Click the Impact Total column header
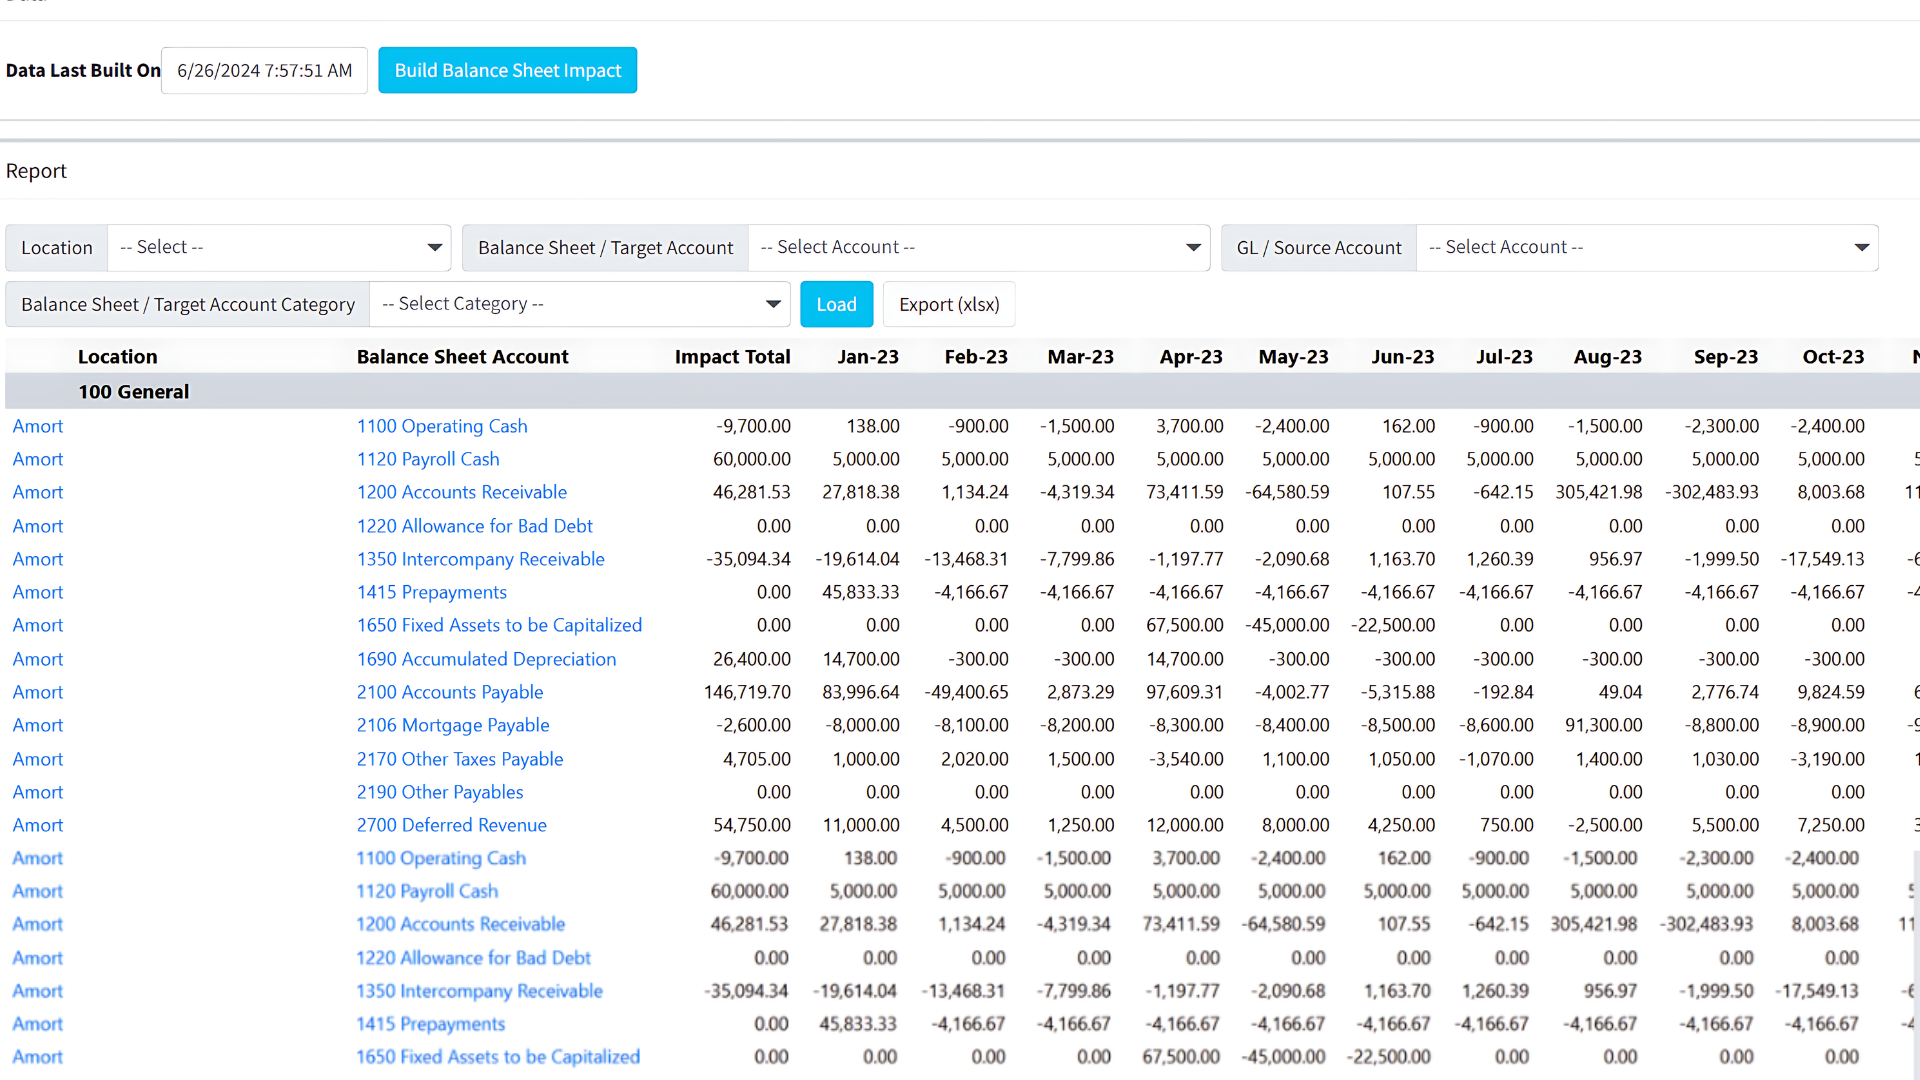Screen dimensions: 1920x1080 coord(733,356)
